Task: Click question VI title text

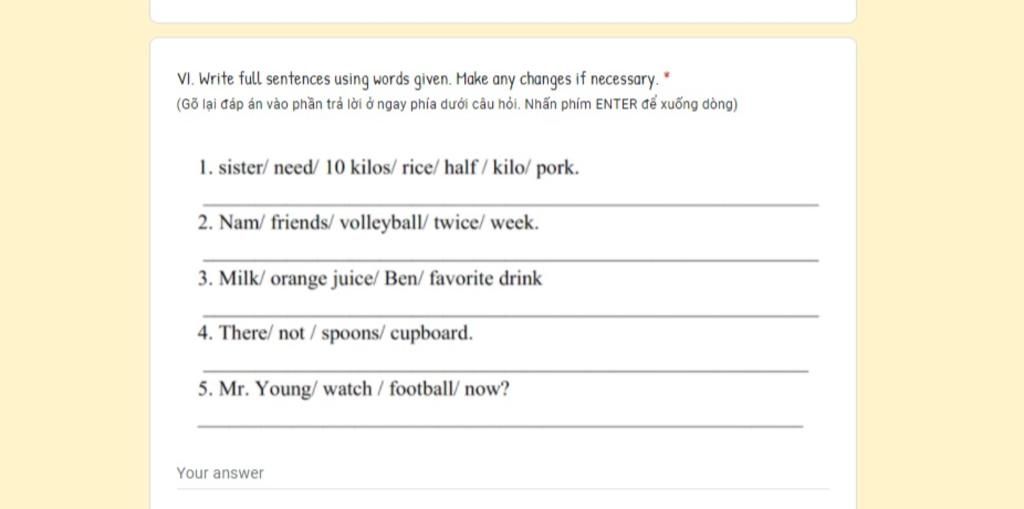Action: 418,80
